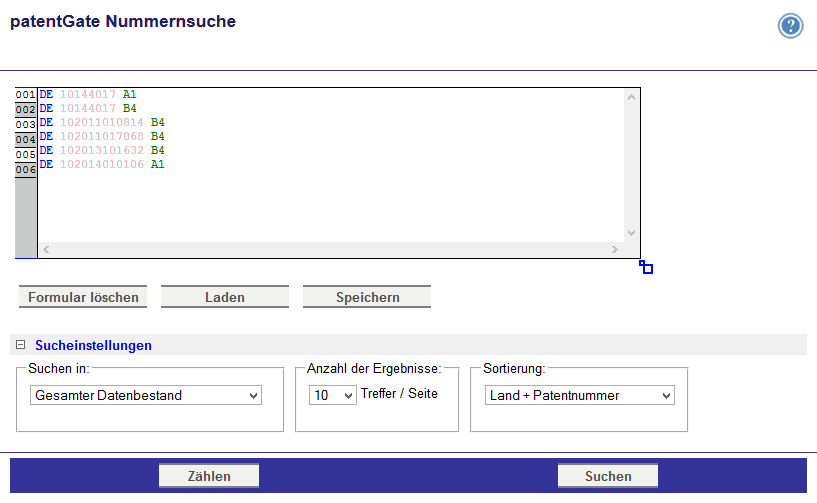Viewport: 817px width, 503px height.
Task: Click line number 004
Action: point(26,139)
